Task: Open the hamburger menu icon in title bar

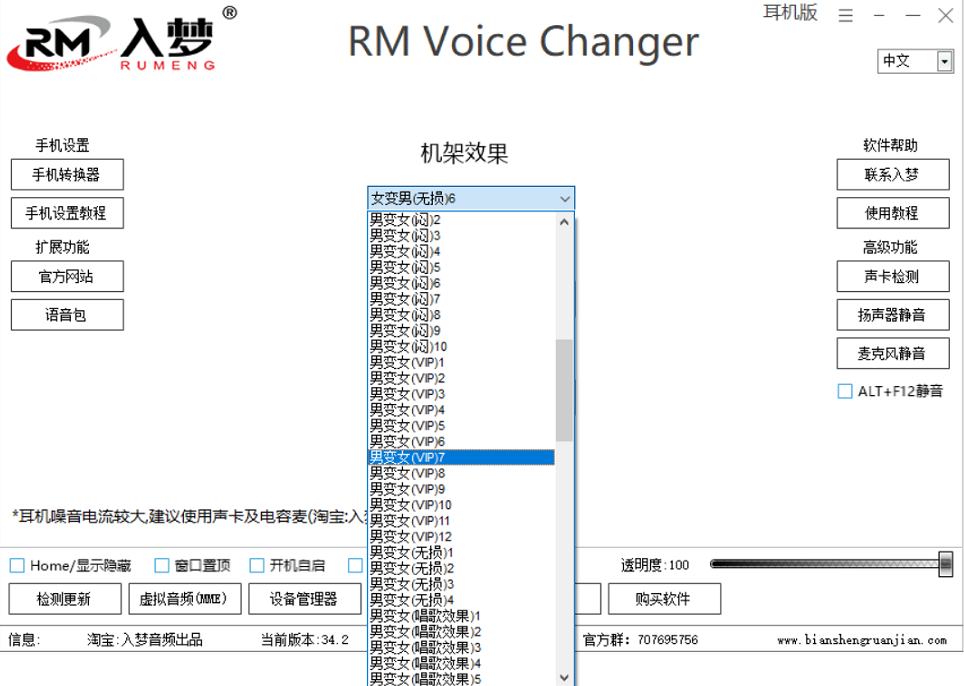Action: [845, 15]
